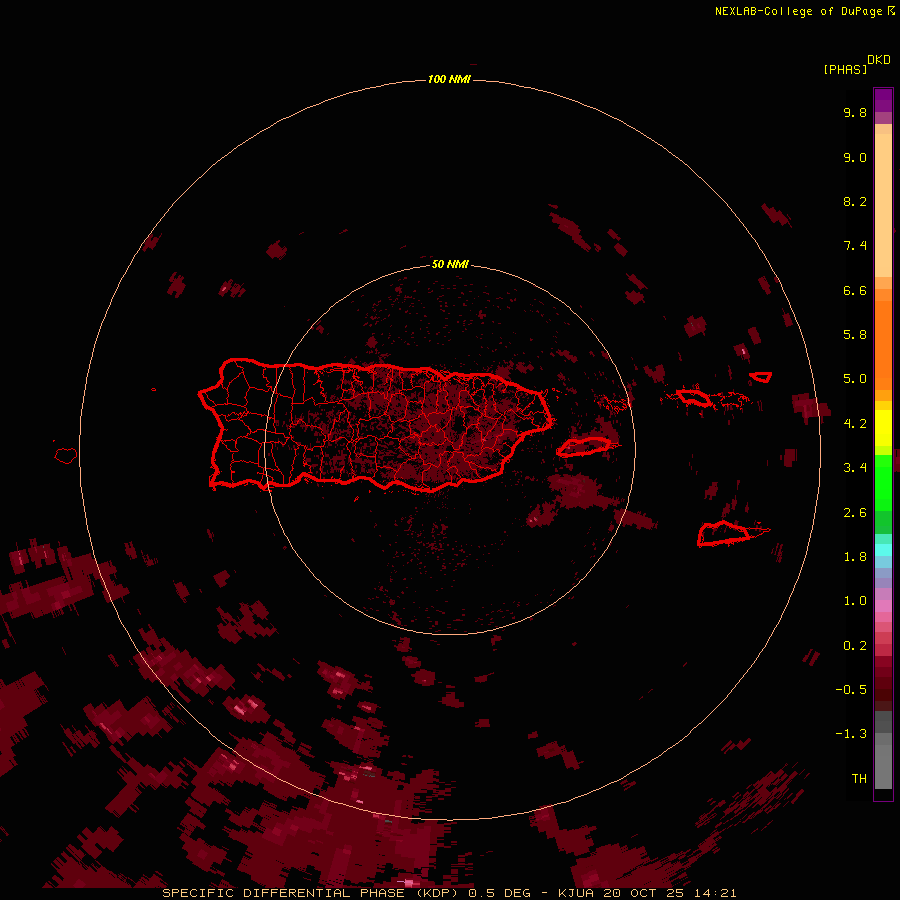
Task: Select the purple swatch at top of scale
Action: coord(883,100)
